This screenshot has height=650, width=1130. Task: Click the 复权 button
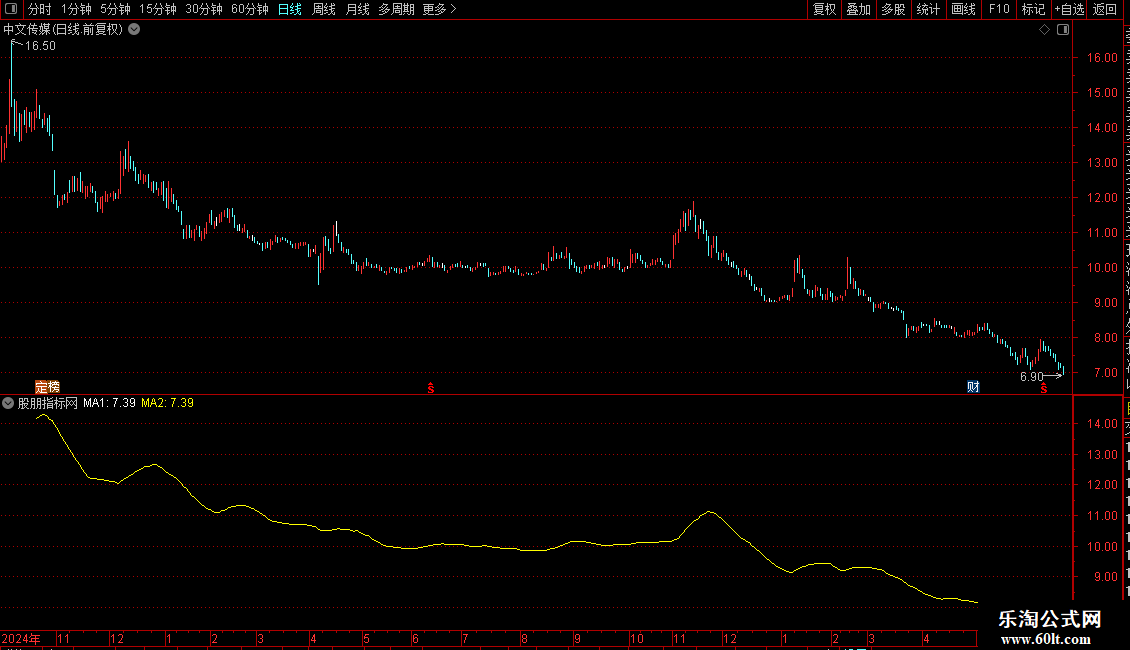[x=824, y=9]
